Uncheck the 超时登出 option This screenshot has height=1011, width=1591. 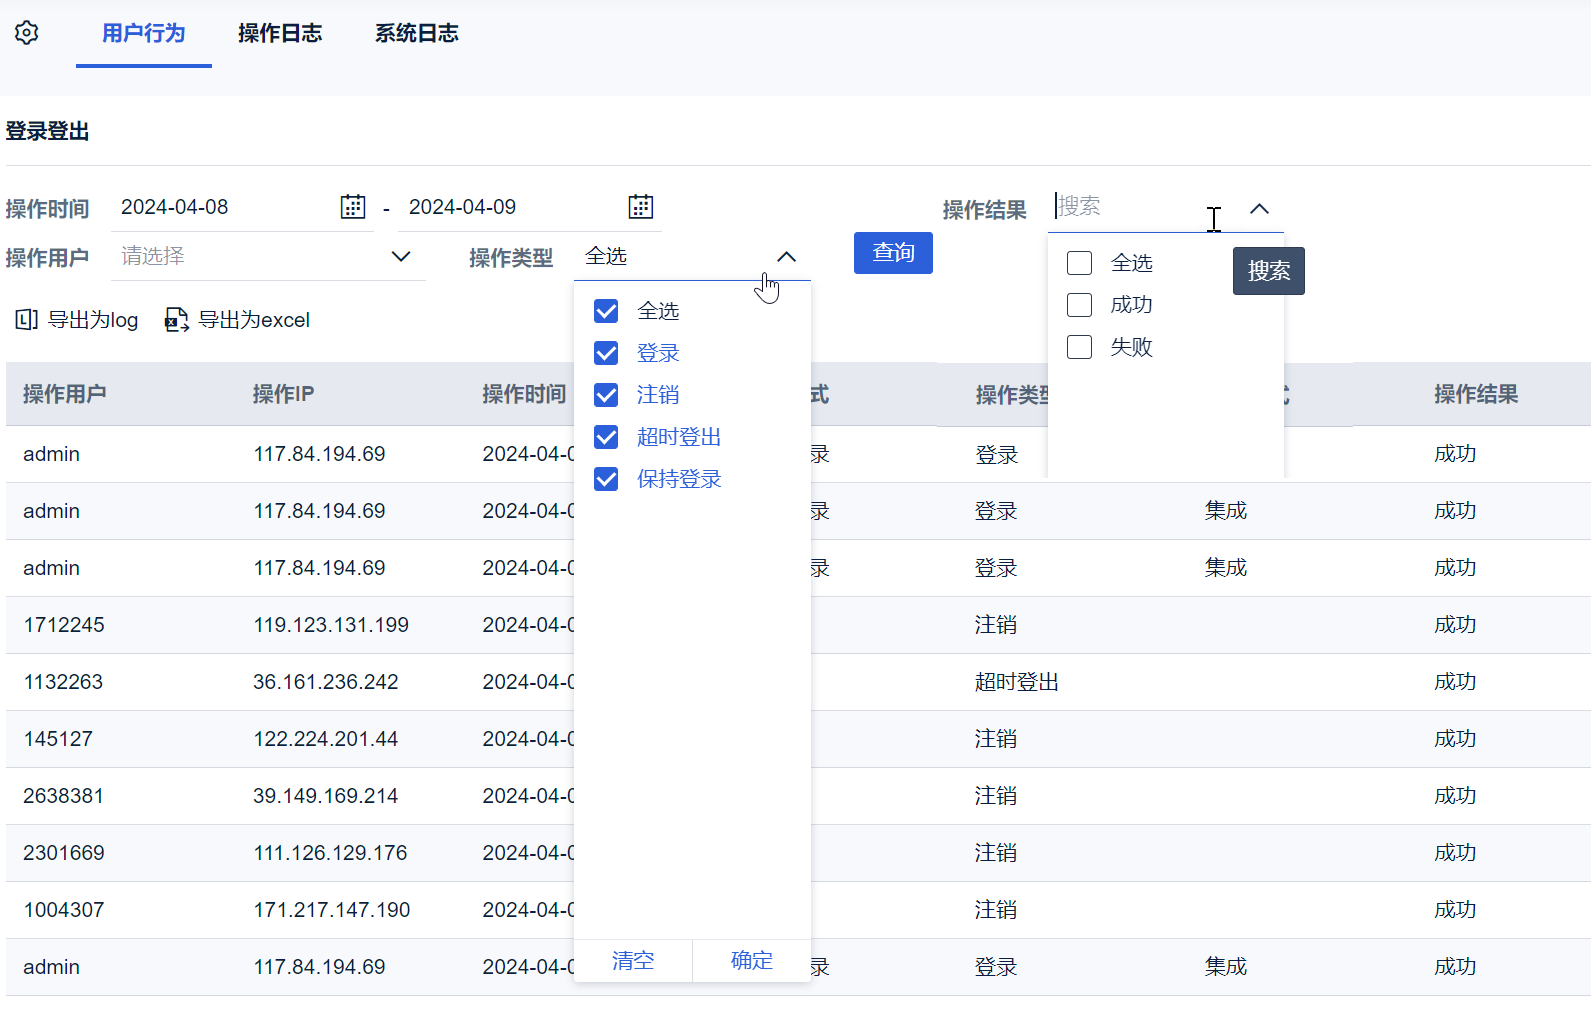[x=606, y=437]
